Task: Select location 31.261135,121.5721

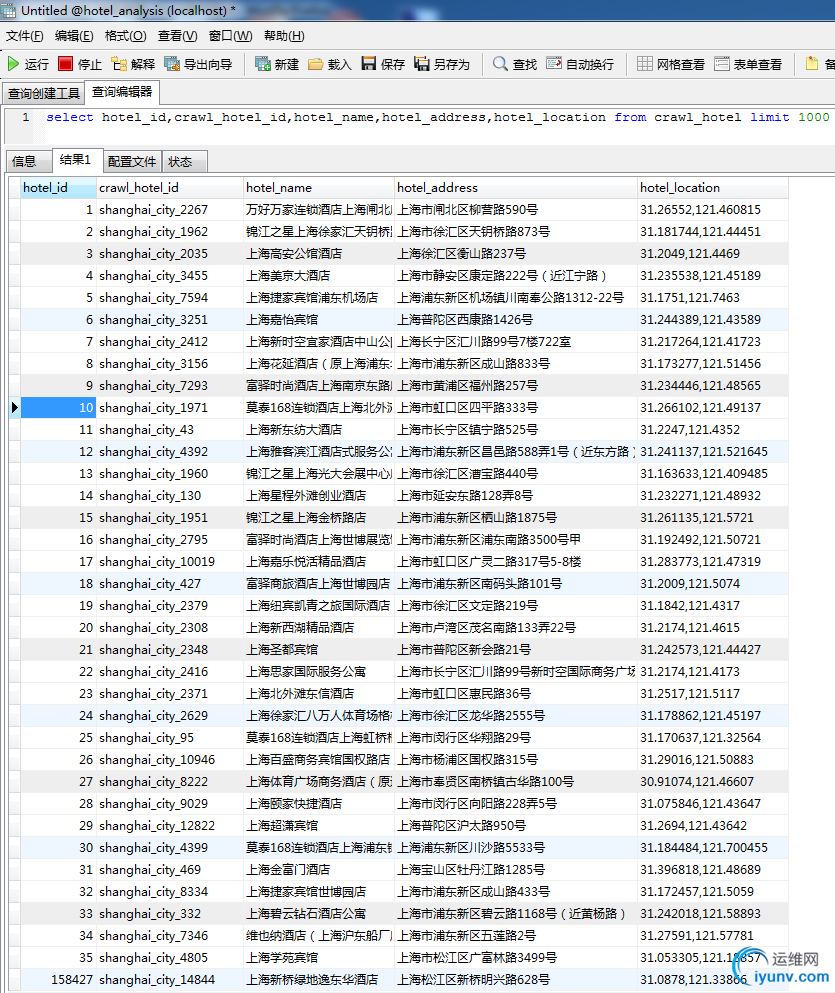Action: click(712, 517)
